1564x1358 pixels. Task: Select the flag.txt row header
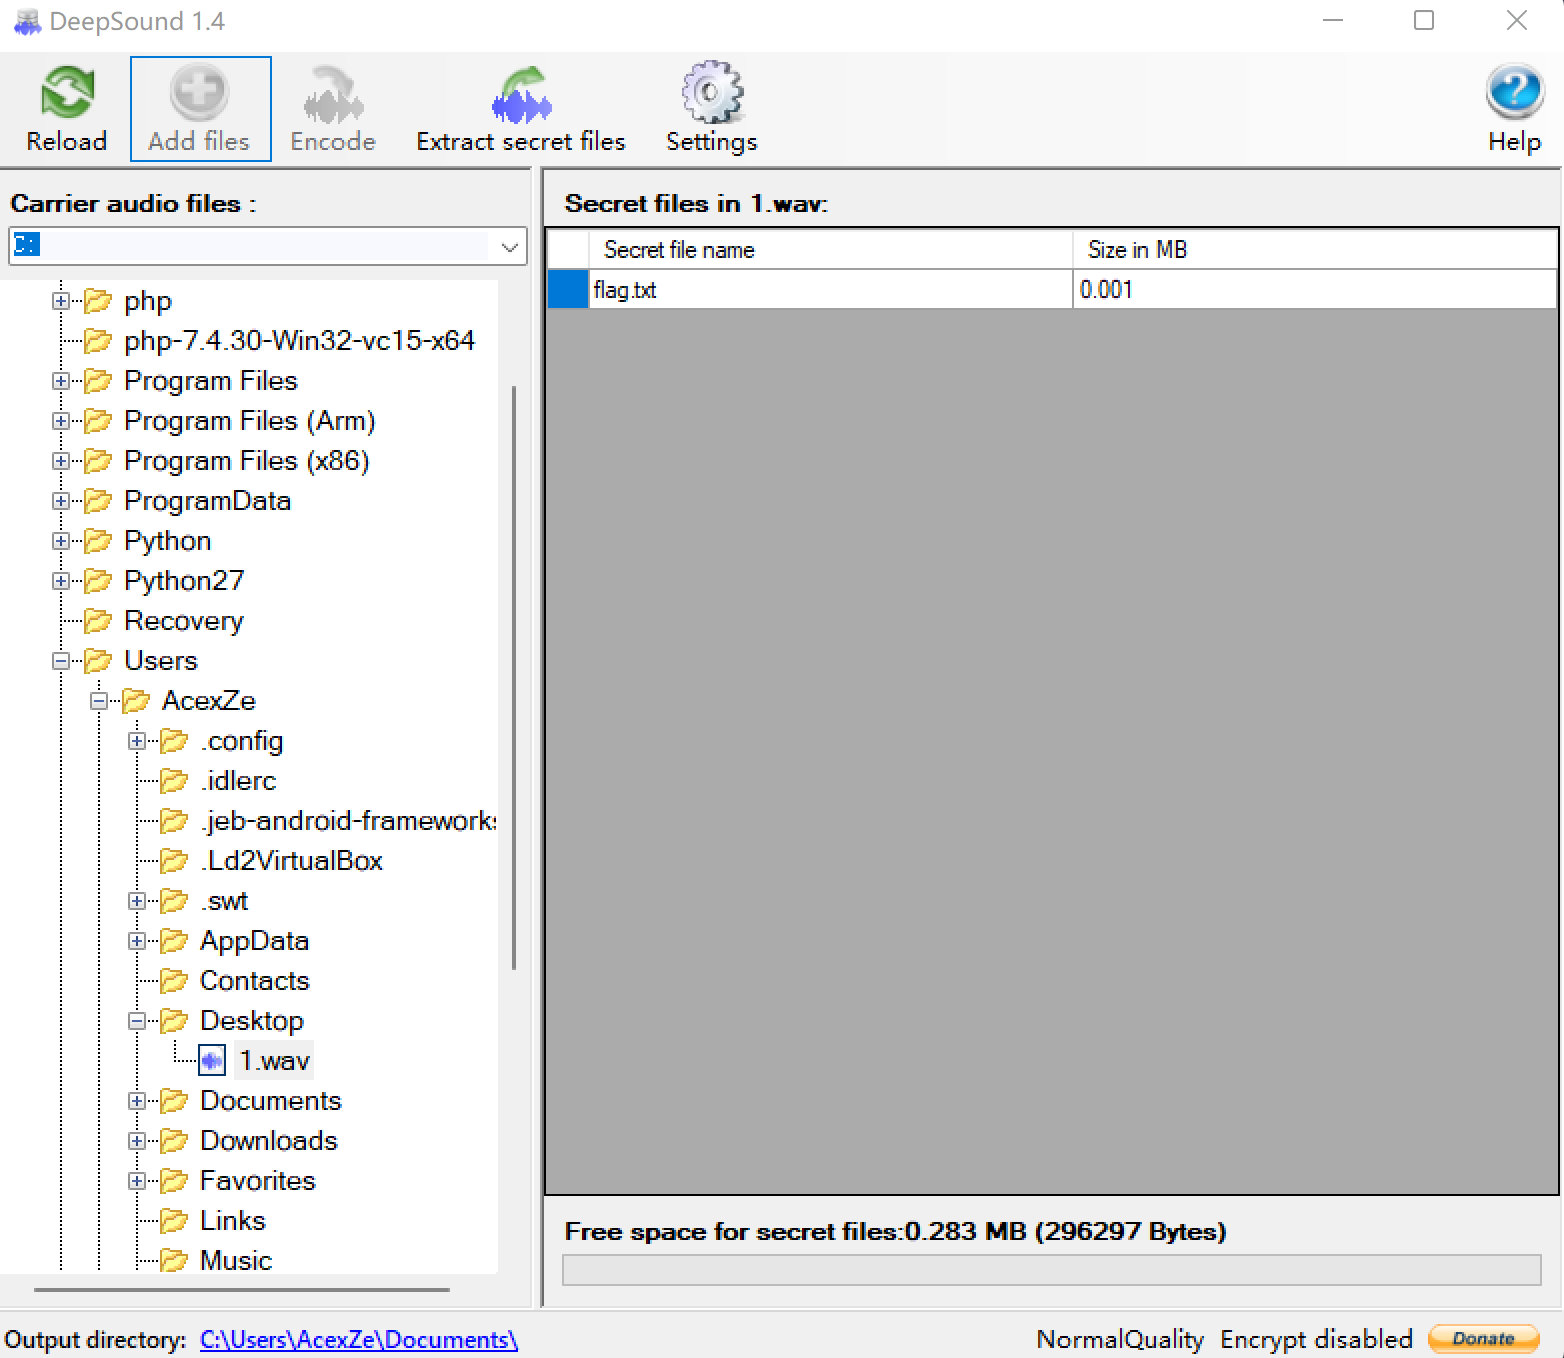(568, 289)
